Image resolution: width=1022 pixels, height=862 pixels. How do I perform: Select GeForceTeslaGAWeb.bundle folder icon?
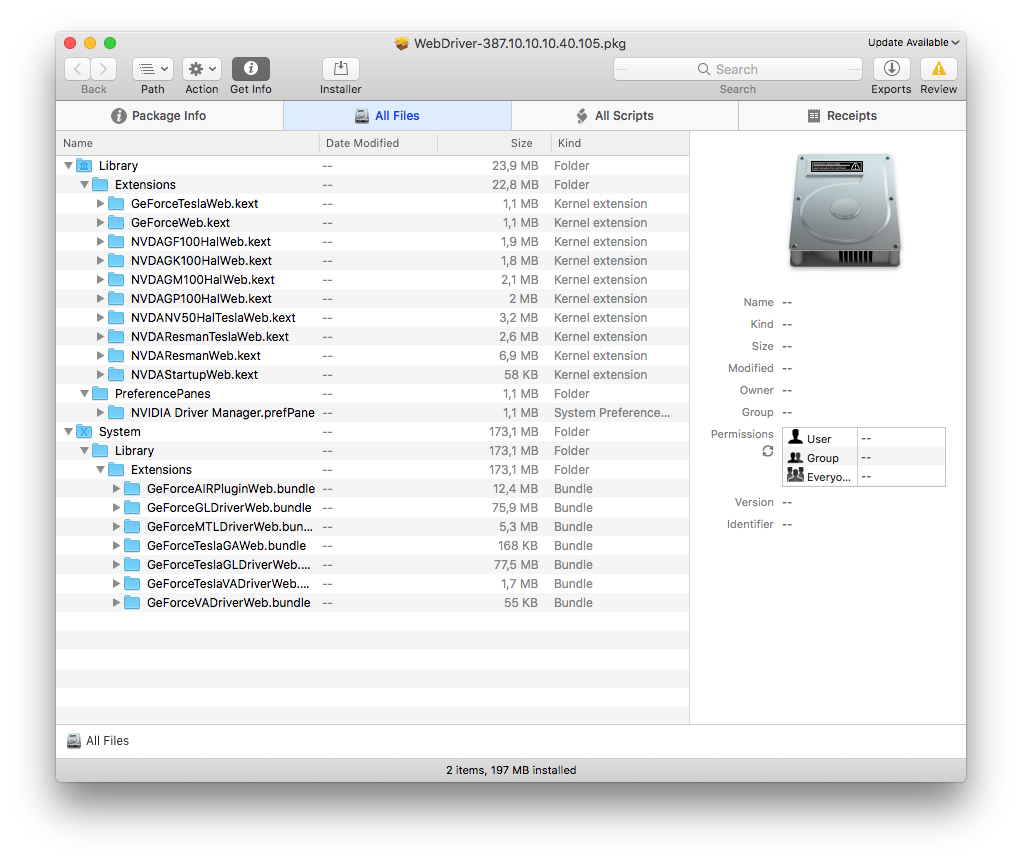pos(132,545)
